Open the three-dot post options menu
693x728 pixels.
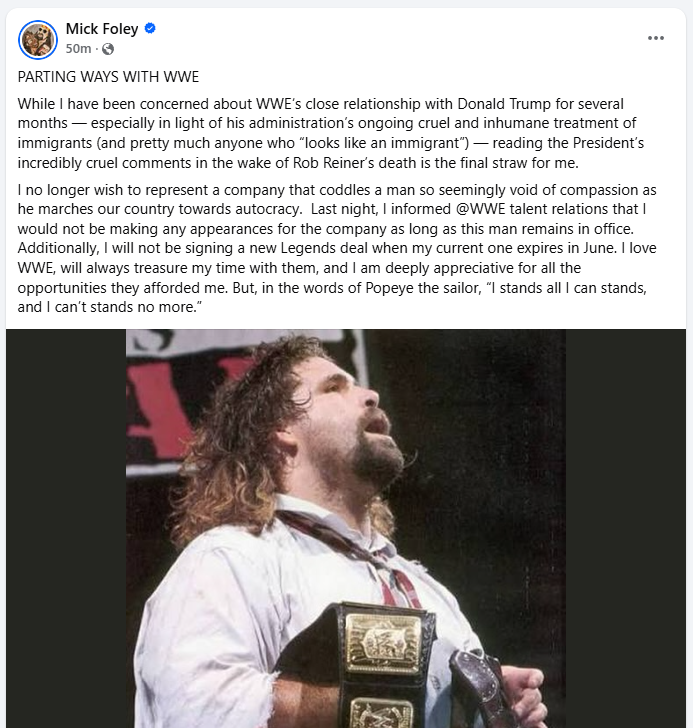coord(655,38)
